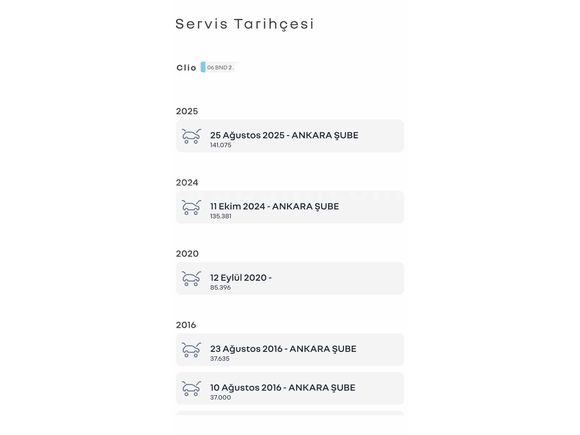Click the car icon for 10 Ağustos 2016 entry
Screen dimensions: 580x435
pyautogui.click(x=191, y=388)
